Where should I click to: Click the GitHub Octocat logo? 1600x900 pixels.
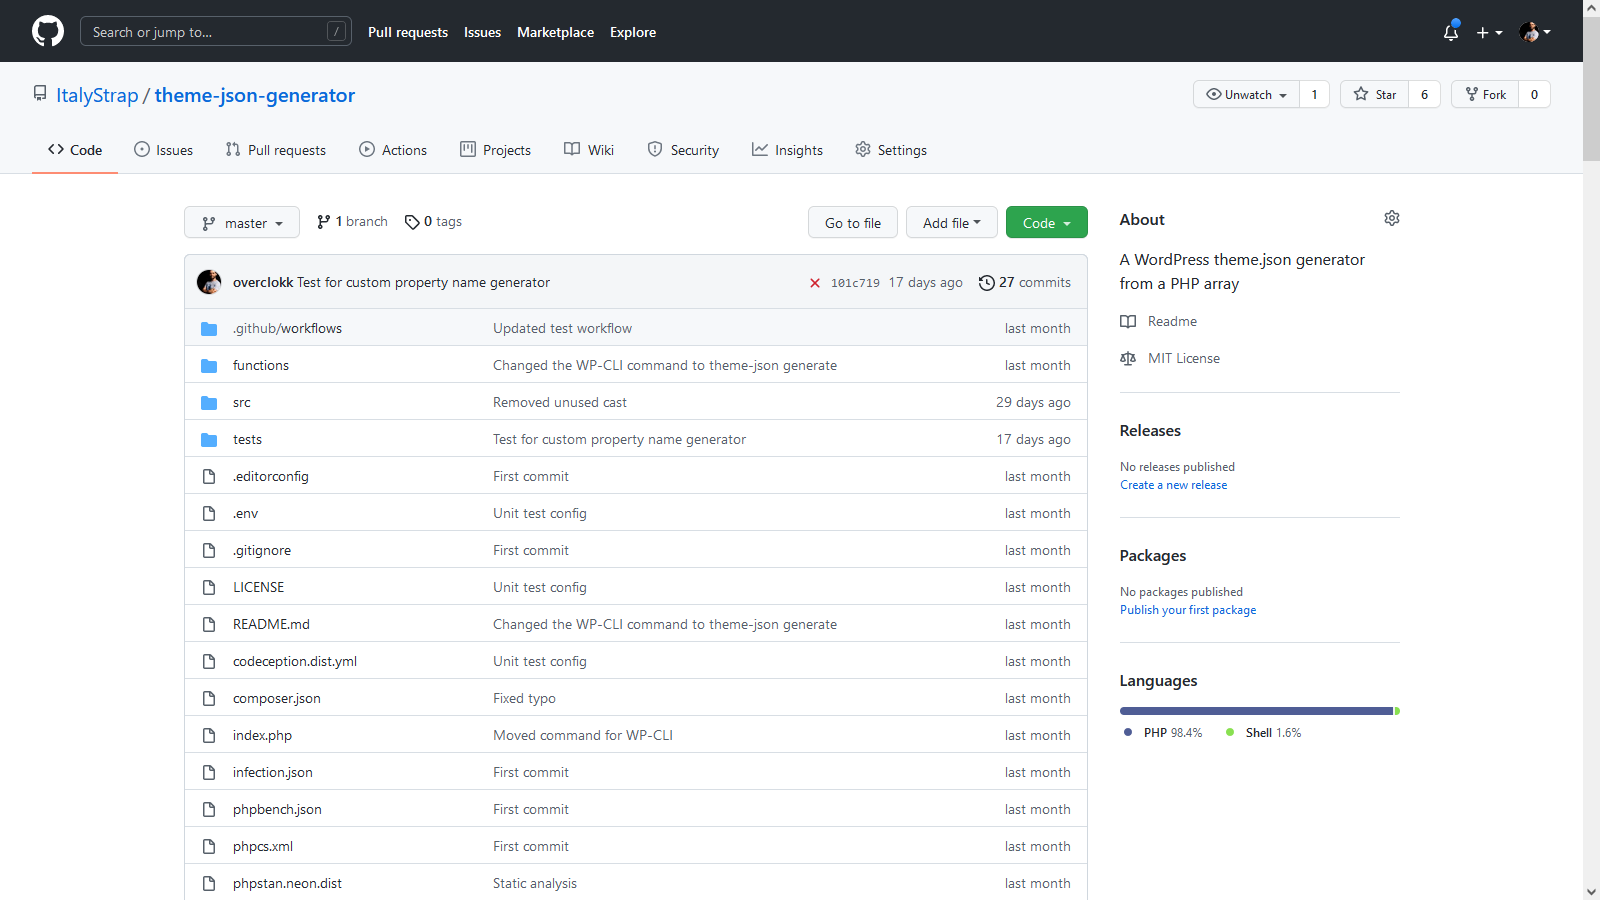[x=48, y=31]
